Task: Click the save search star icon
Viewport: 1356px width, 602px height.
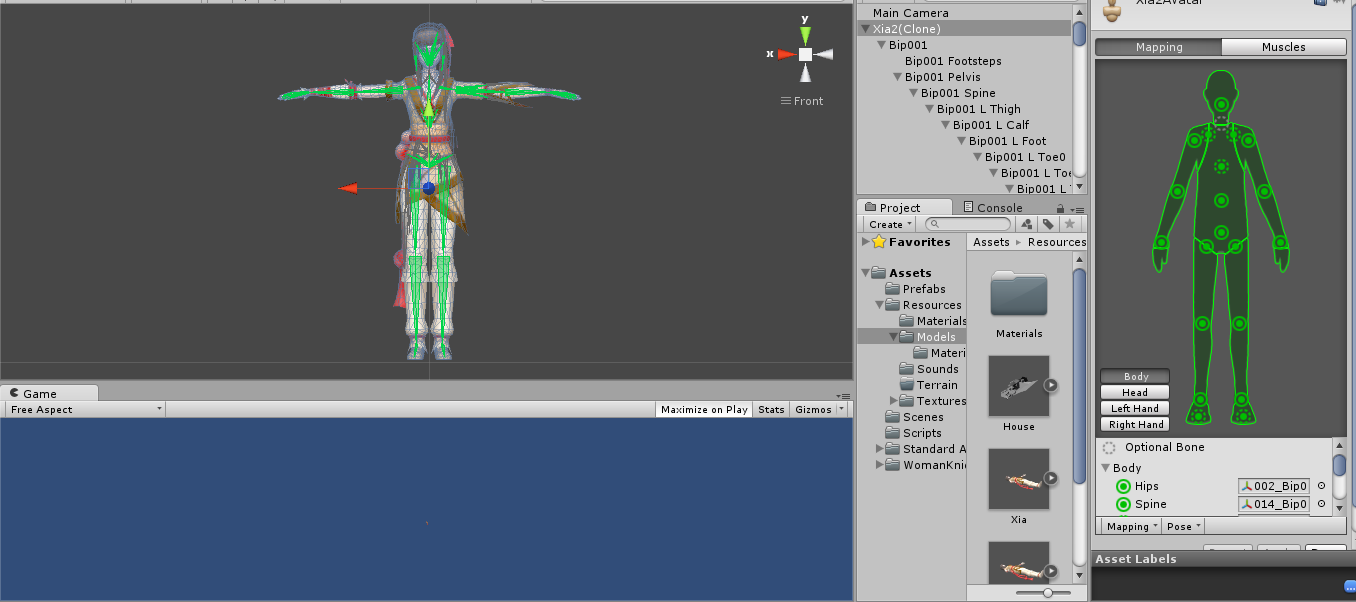Action: coord(1069,224)
